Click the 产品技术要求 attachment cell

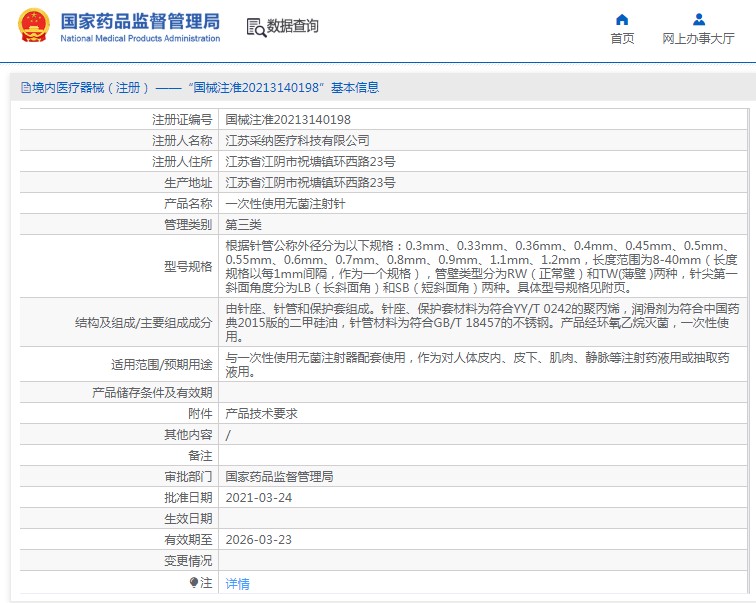[x=261, y=413]
